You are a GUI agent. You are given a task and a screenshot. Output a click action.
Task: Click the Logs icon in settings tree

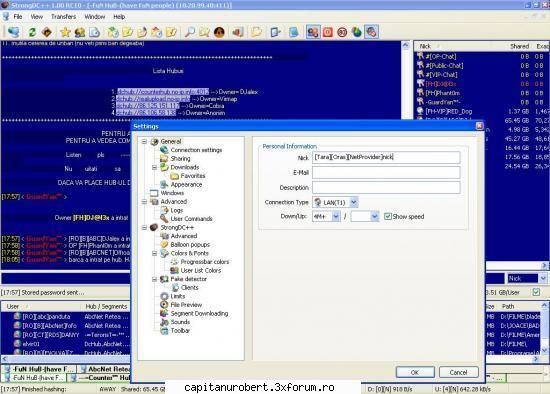click(x=164, y=210)
